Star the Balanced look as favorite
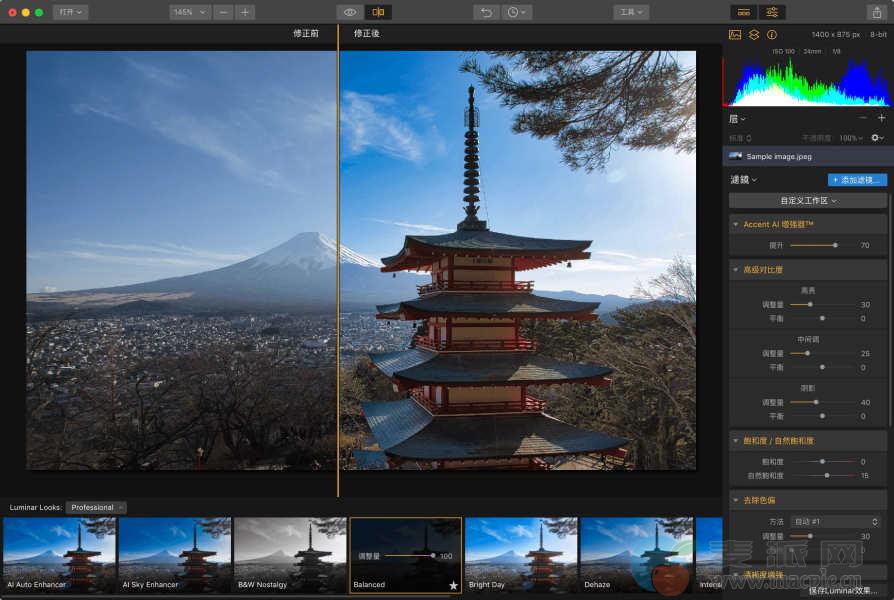The width and height of the screenshot is (894, 600). click(x=453, y=585)
